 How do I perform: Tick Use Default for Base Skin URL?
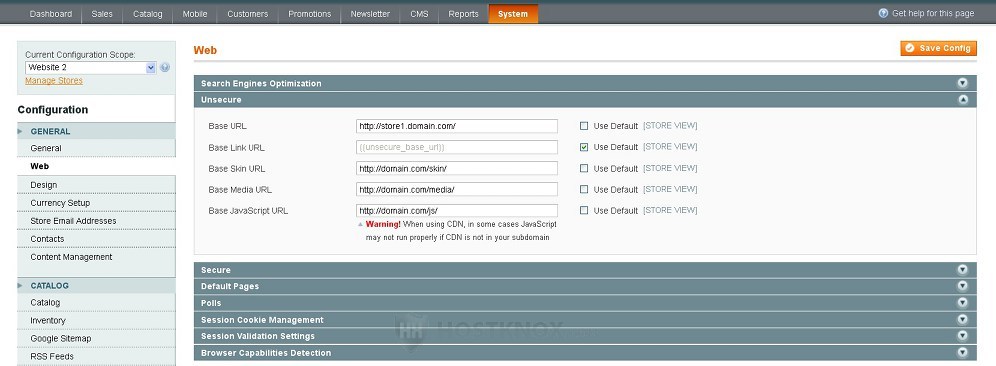pyautogui.click(x=584, y=168)
